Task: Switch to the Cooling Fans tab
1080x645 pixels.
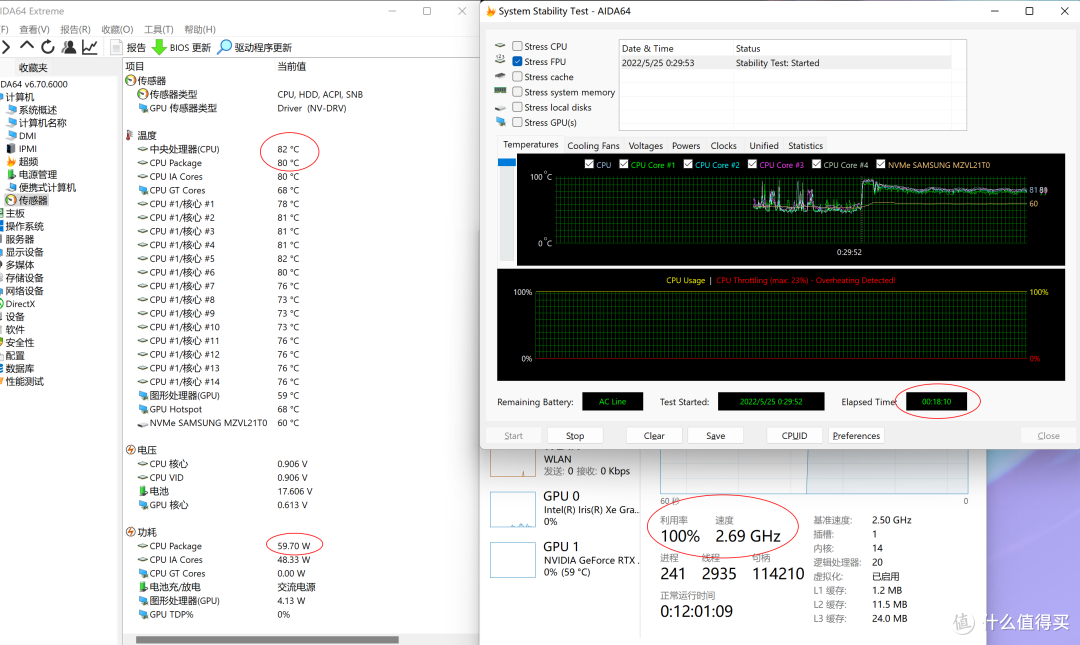Action: click(x=593, y=145)
